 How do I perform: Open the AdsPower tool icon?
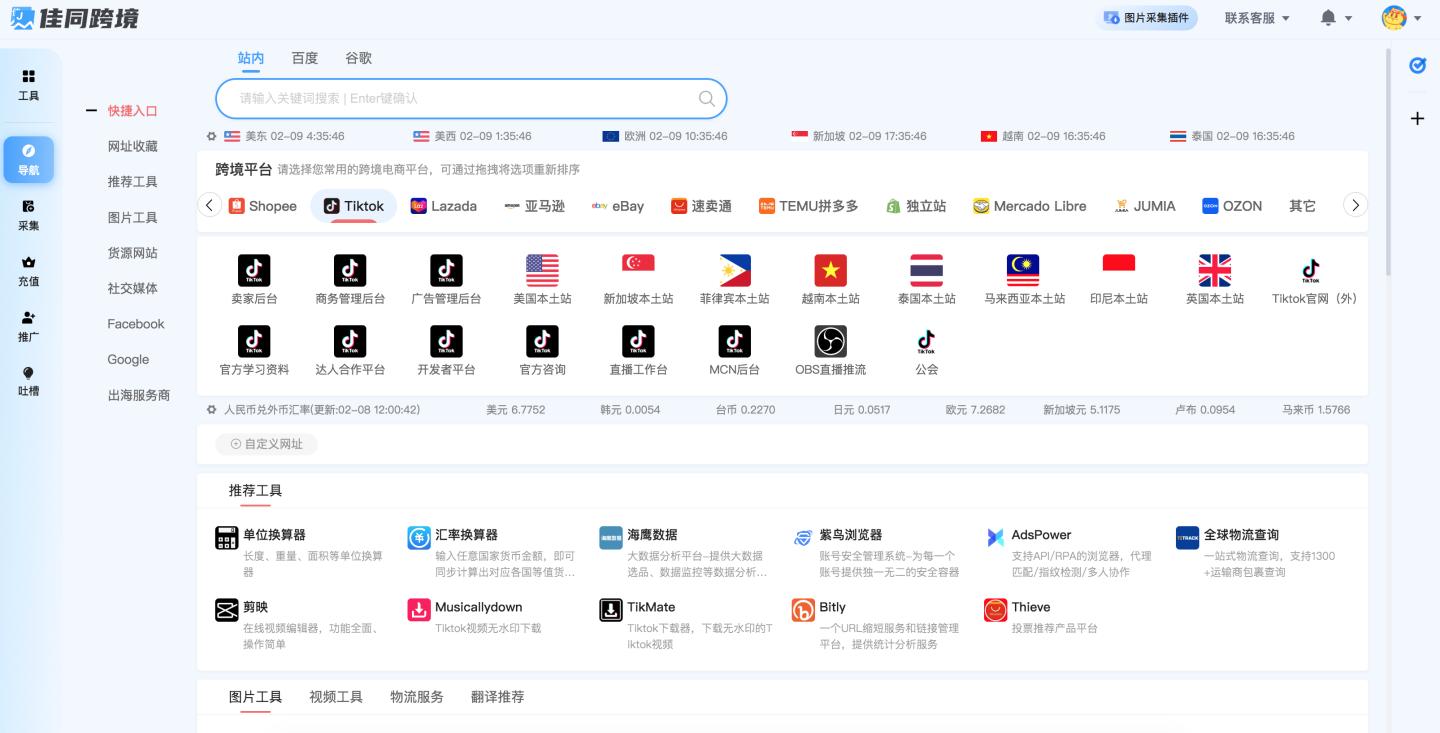pyautogui.click(x=995, y=537)
